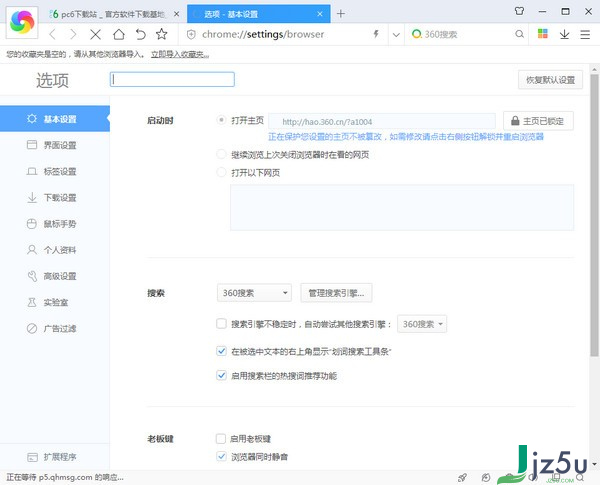
Task: Open the 360搜索 default engine dropdown
Action: (254, 293)
